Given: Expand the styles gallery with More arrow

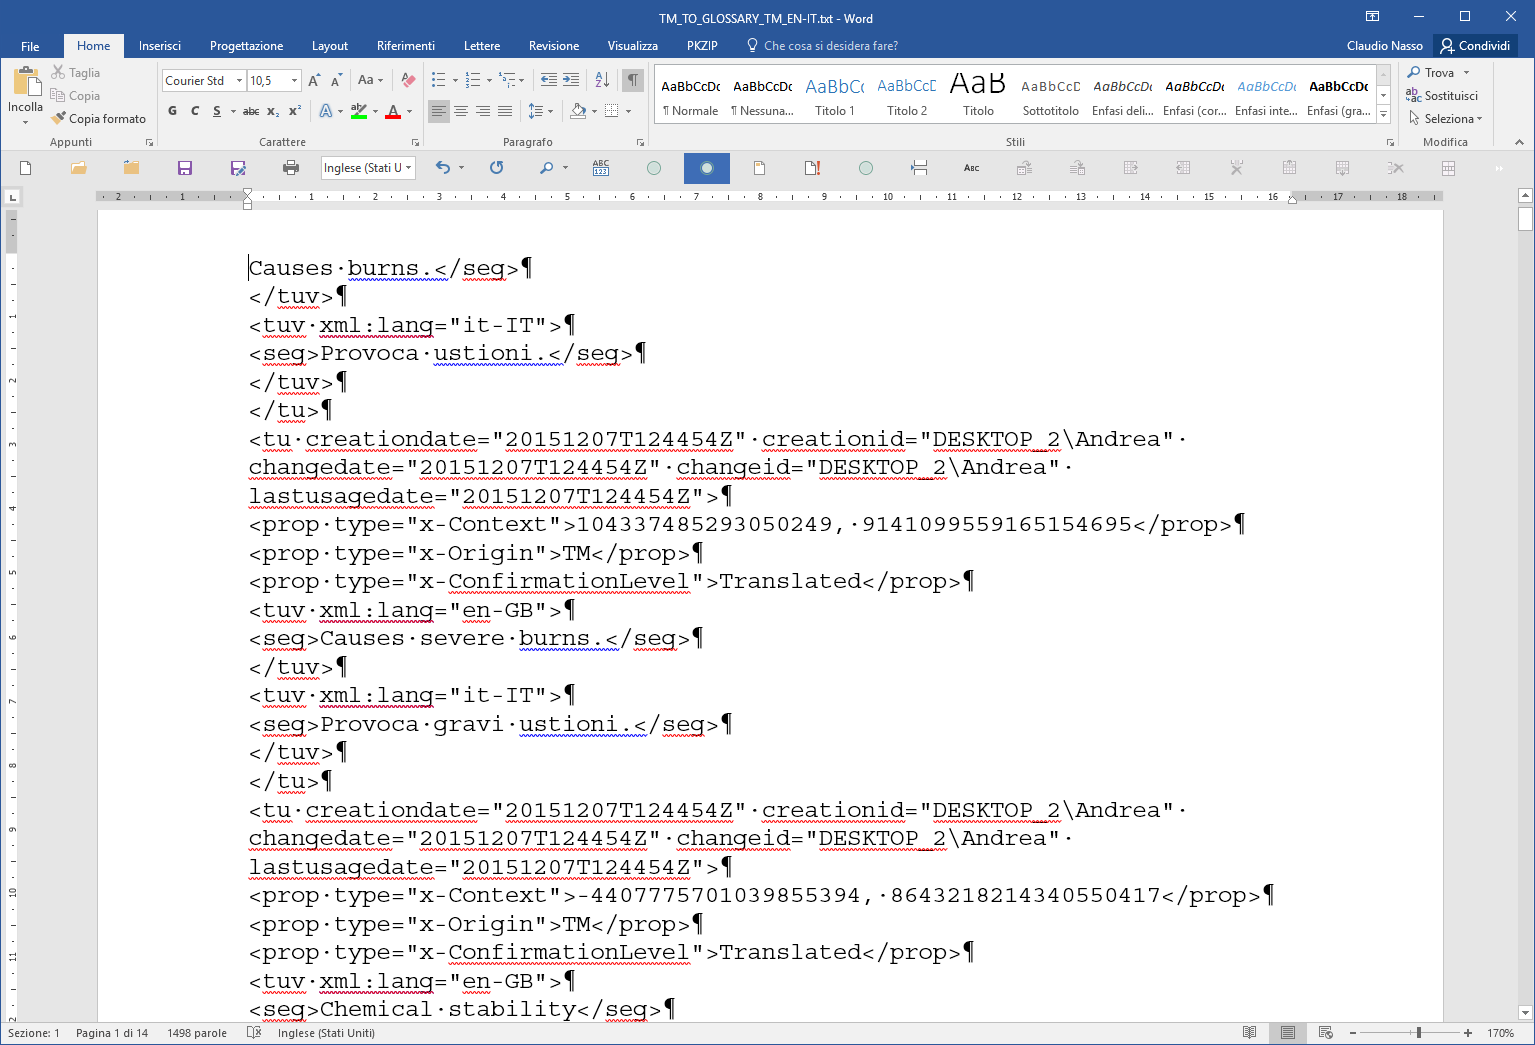Looking at the screenshot, I should 1384,114.
